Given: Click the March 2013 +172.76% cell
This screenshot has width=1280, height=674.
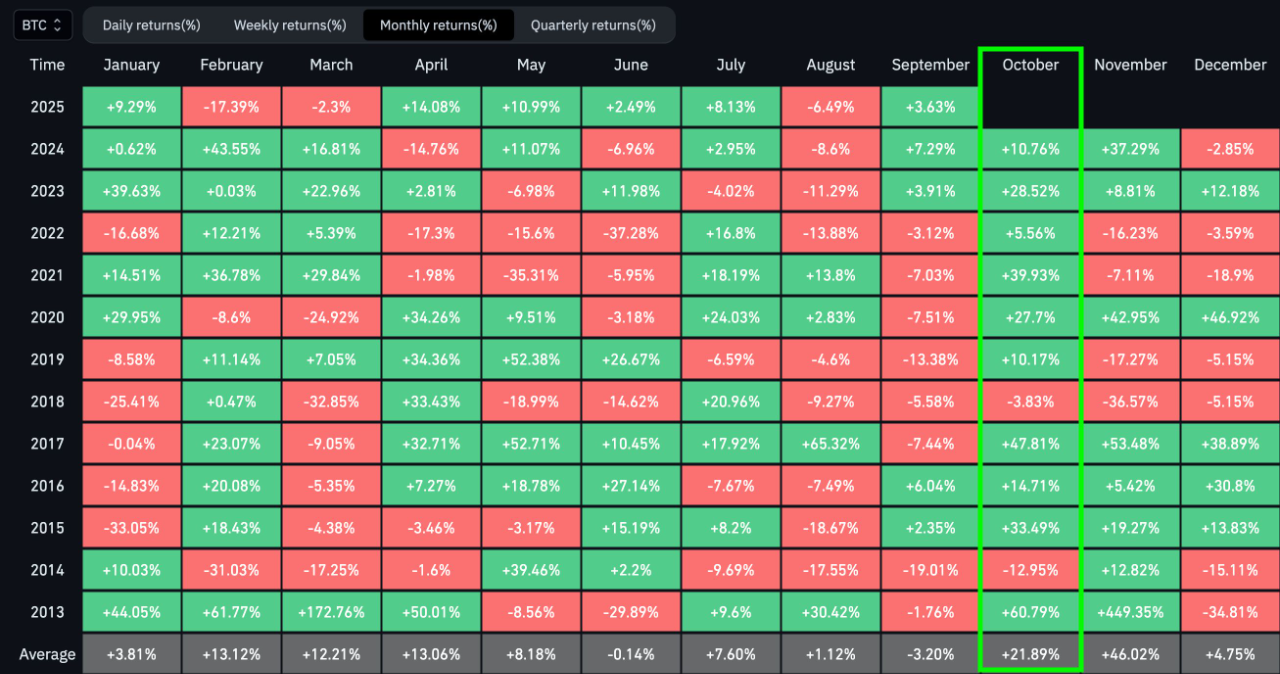Looking at the screenshot, I should click(x=331, y=612).
